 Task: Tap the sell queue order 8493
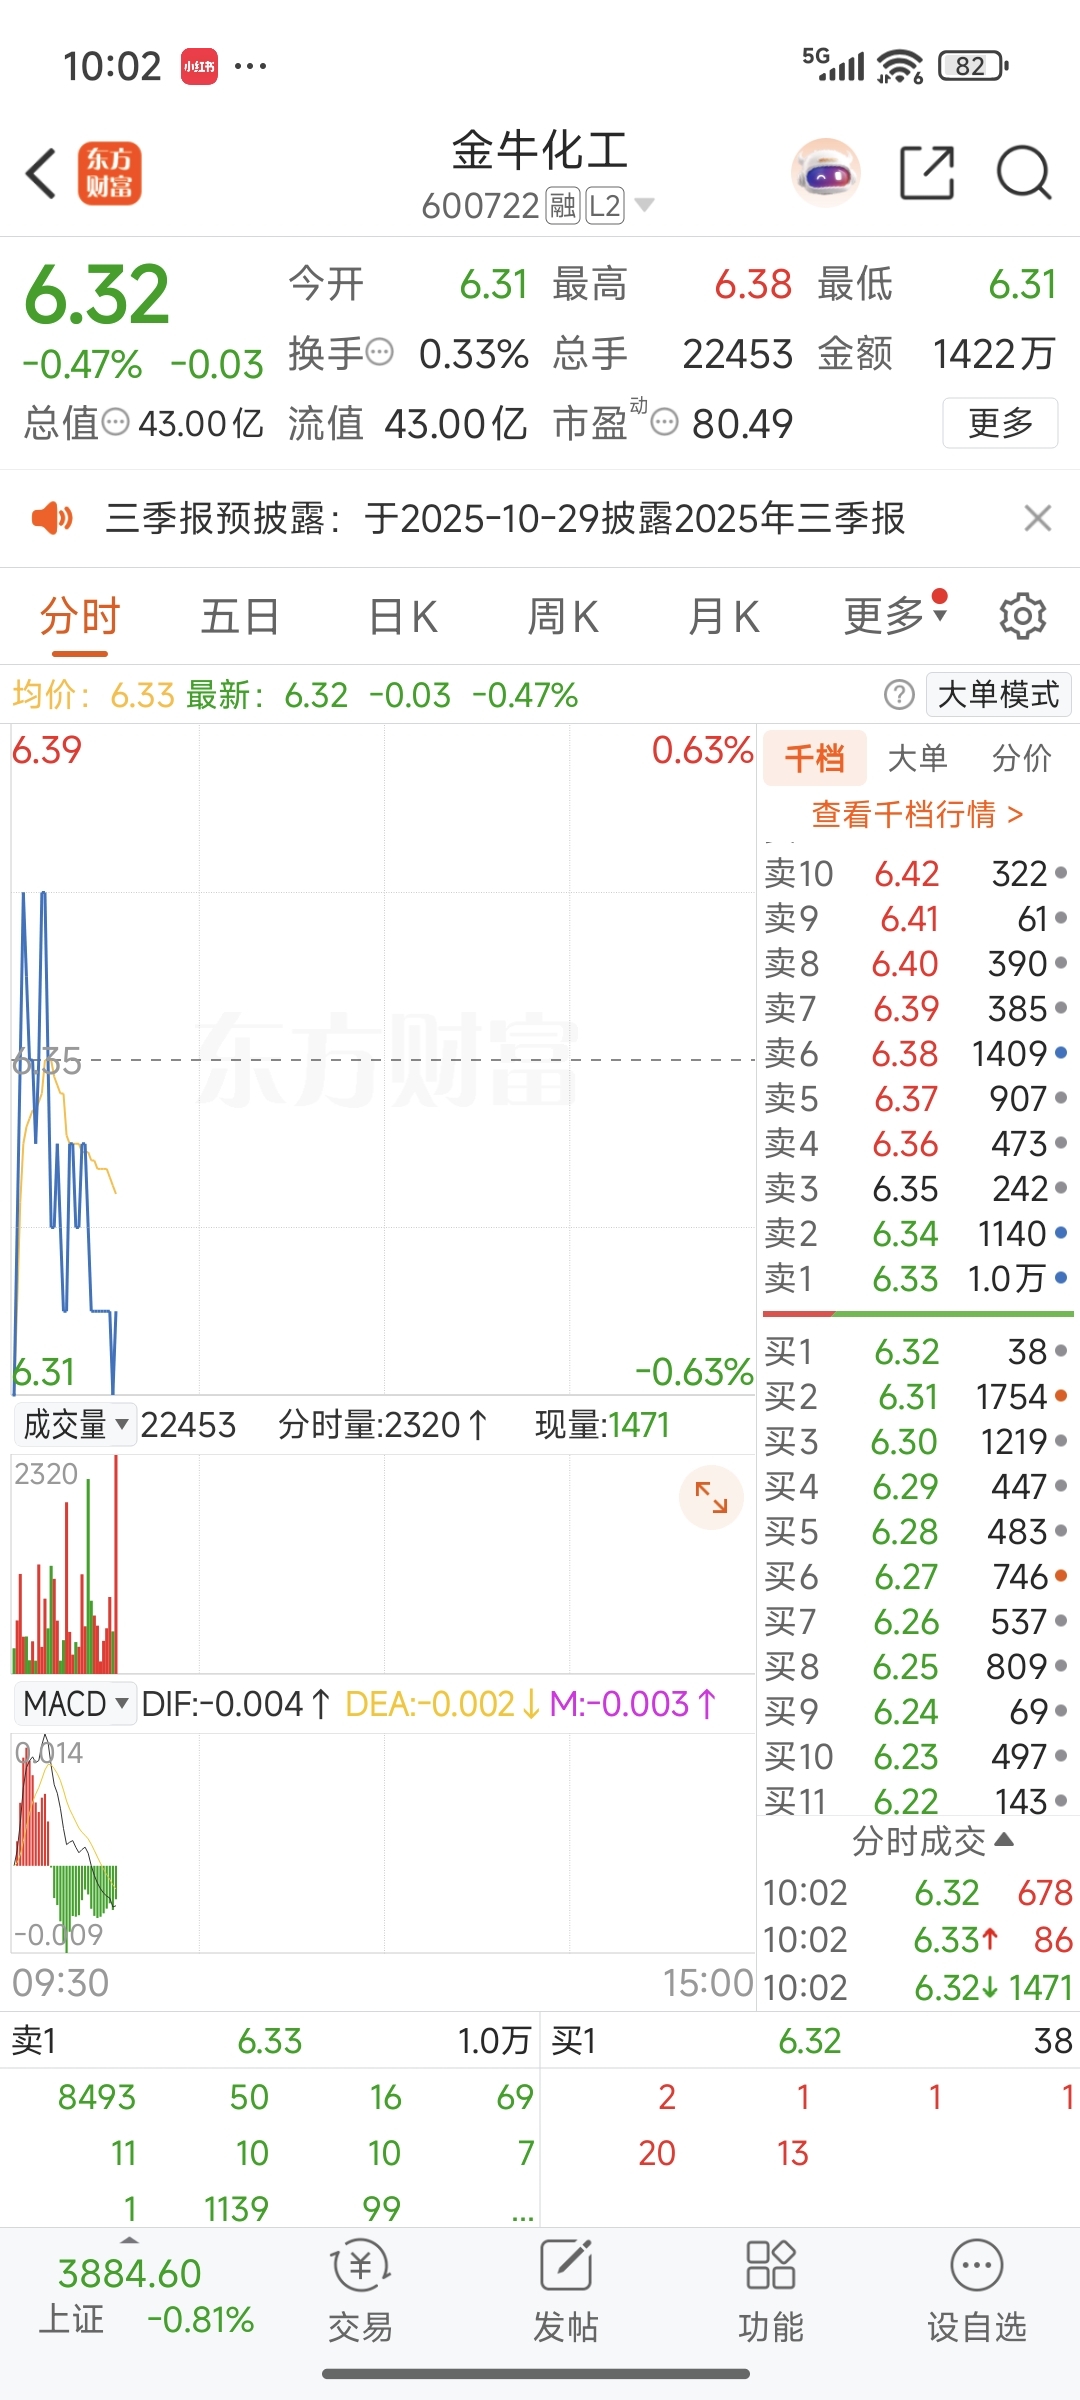(x=96, y=2096)
